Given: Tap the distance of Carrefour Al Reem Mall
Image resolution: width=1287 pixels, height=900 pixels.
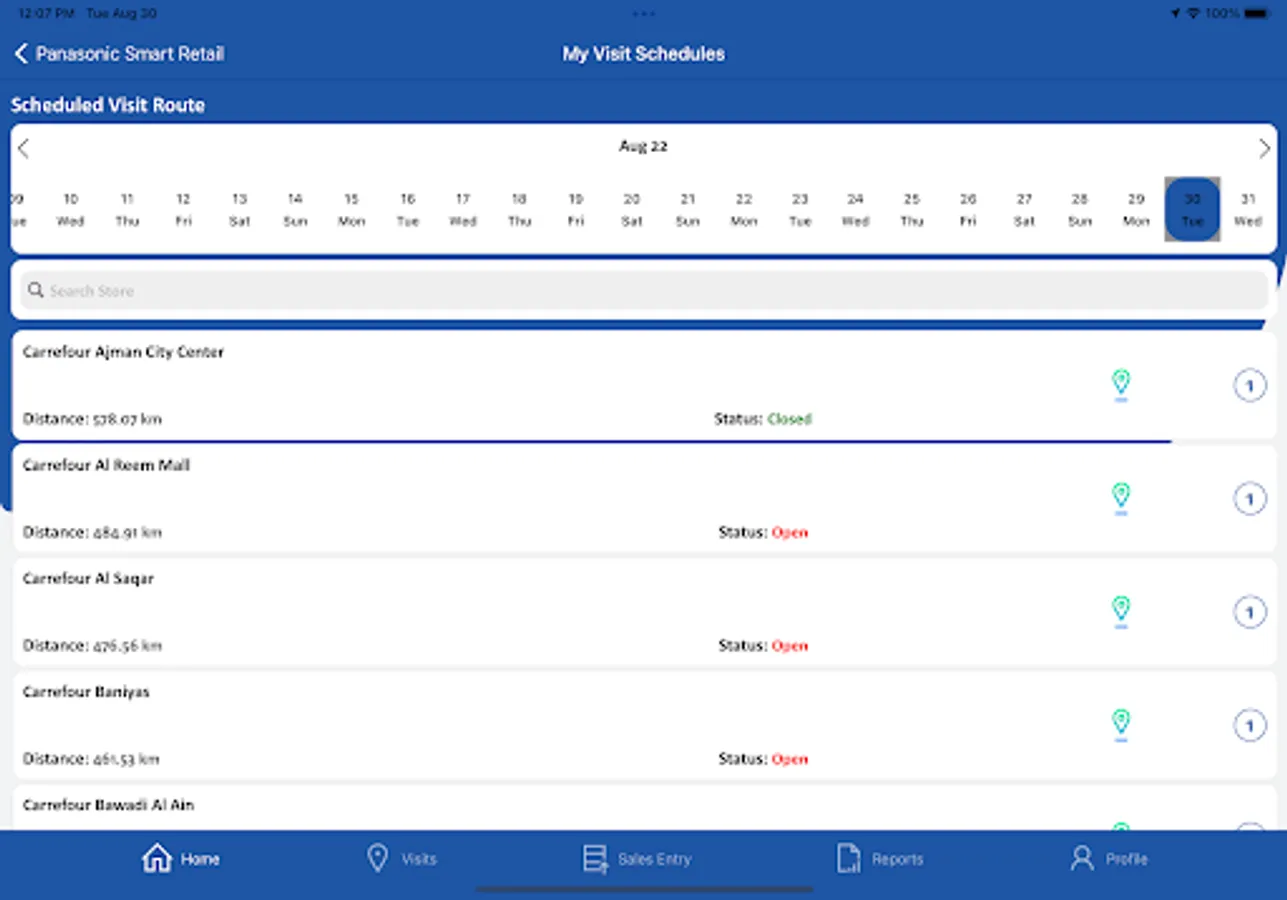Looking at the screenshot, I should pyautogui.click(x=92, y=532).
